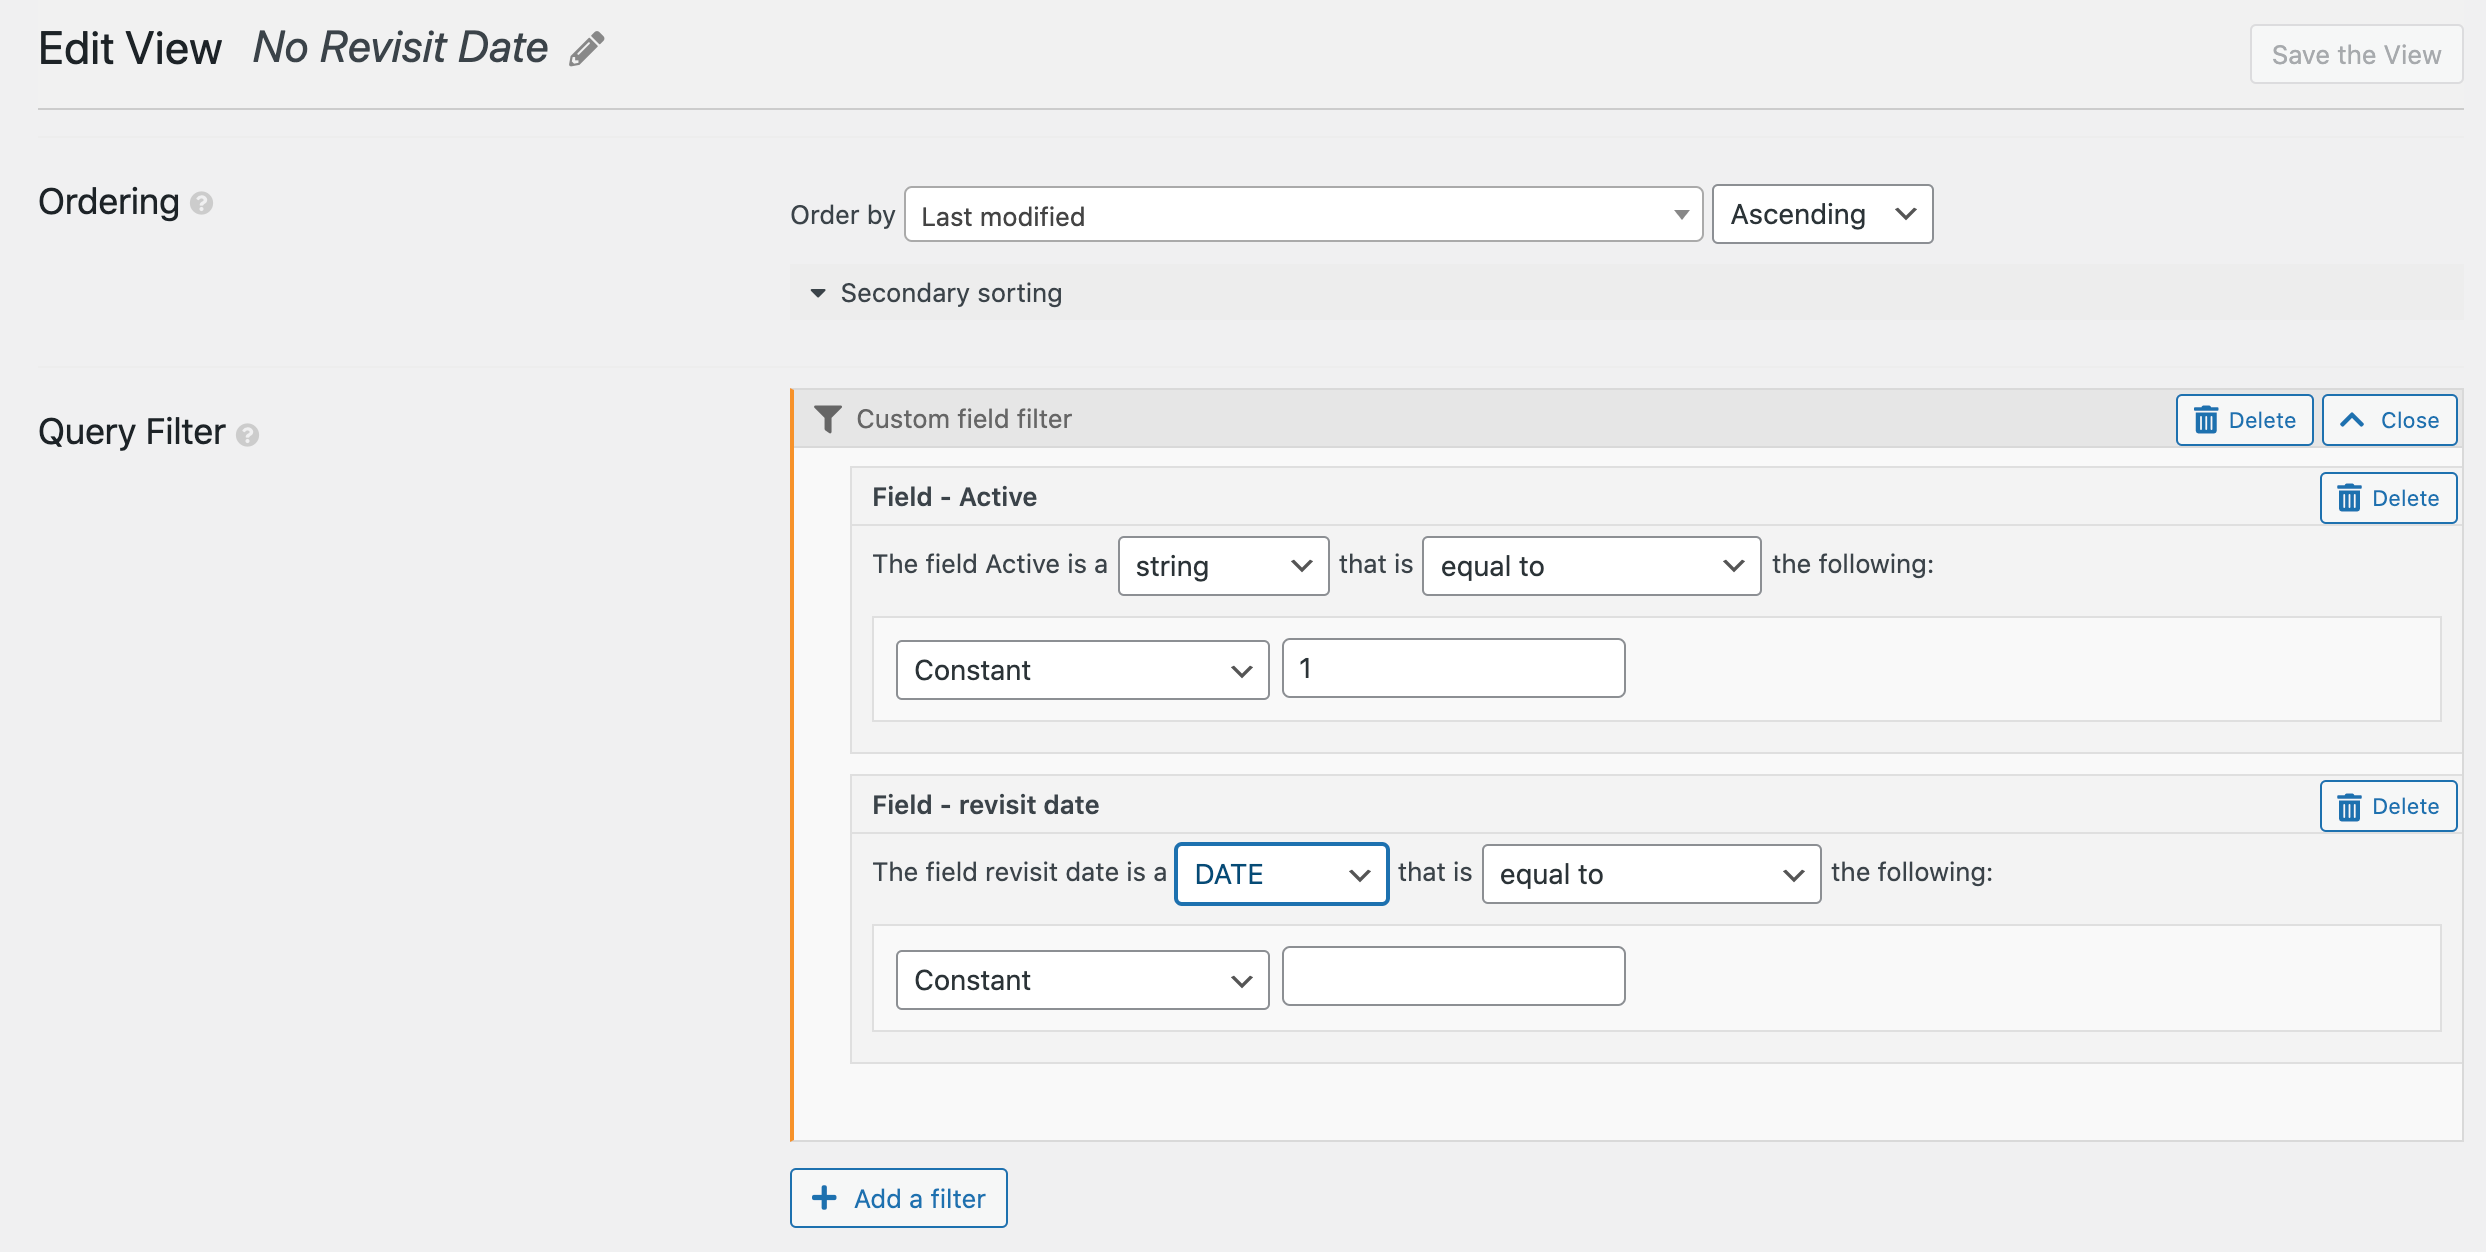Open the equal to comparison dropdown for Active
2486x1252 pixels.
coord(1591,566)
